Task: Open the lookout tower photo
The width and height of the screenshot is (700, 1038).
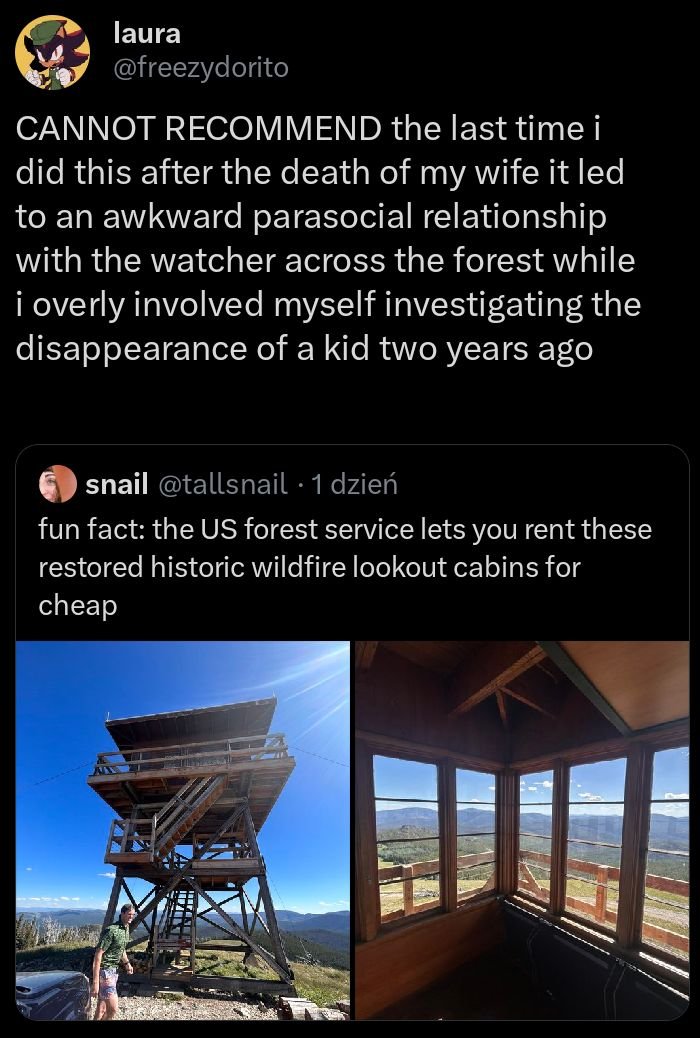Action: pos(183,830)
